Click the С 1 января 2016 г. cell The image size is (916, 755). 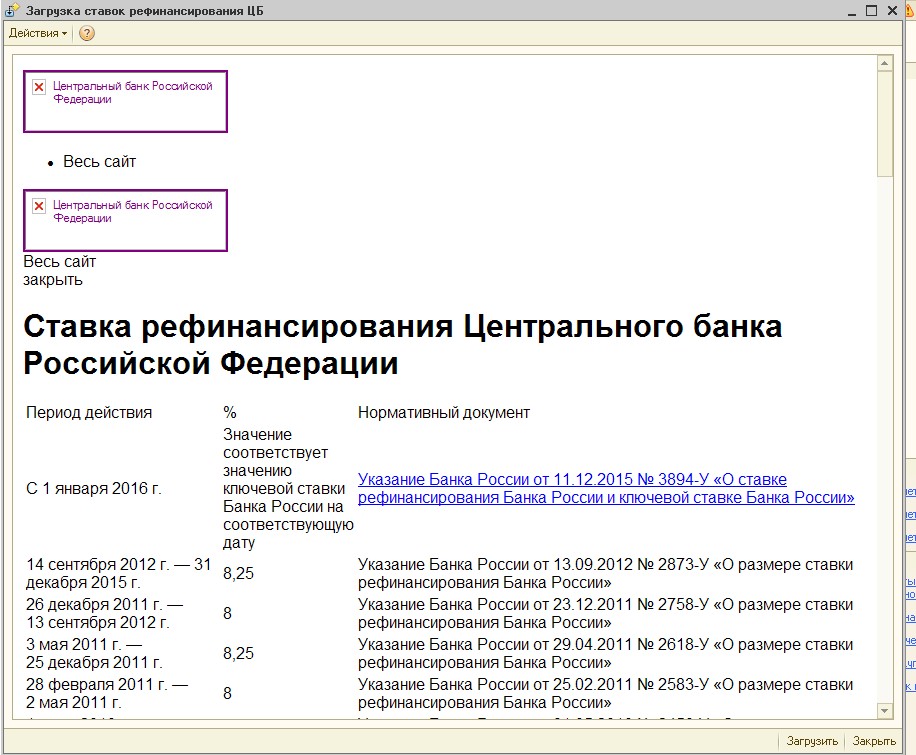coord(93,489)
